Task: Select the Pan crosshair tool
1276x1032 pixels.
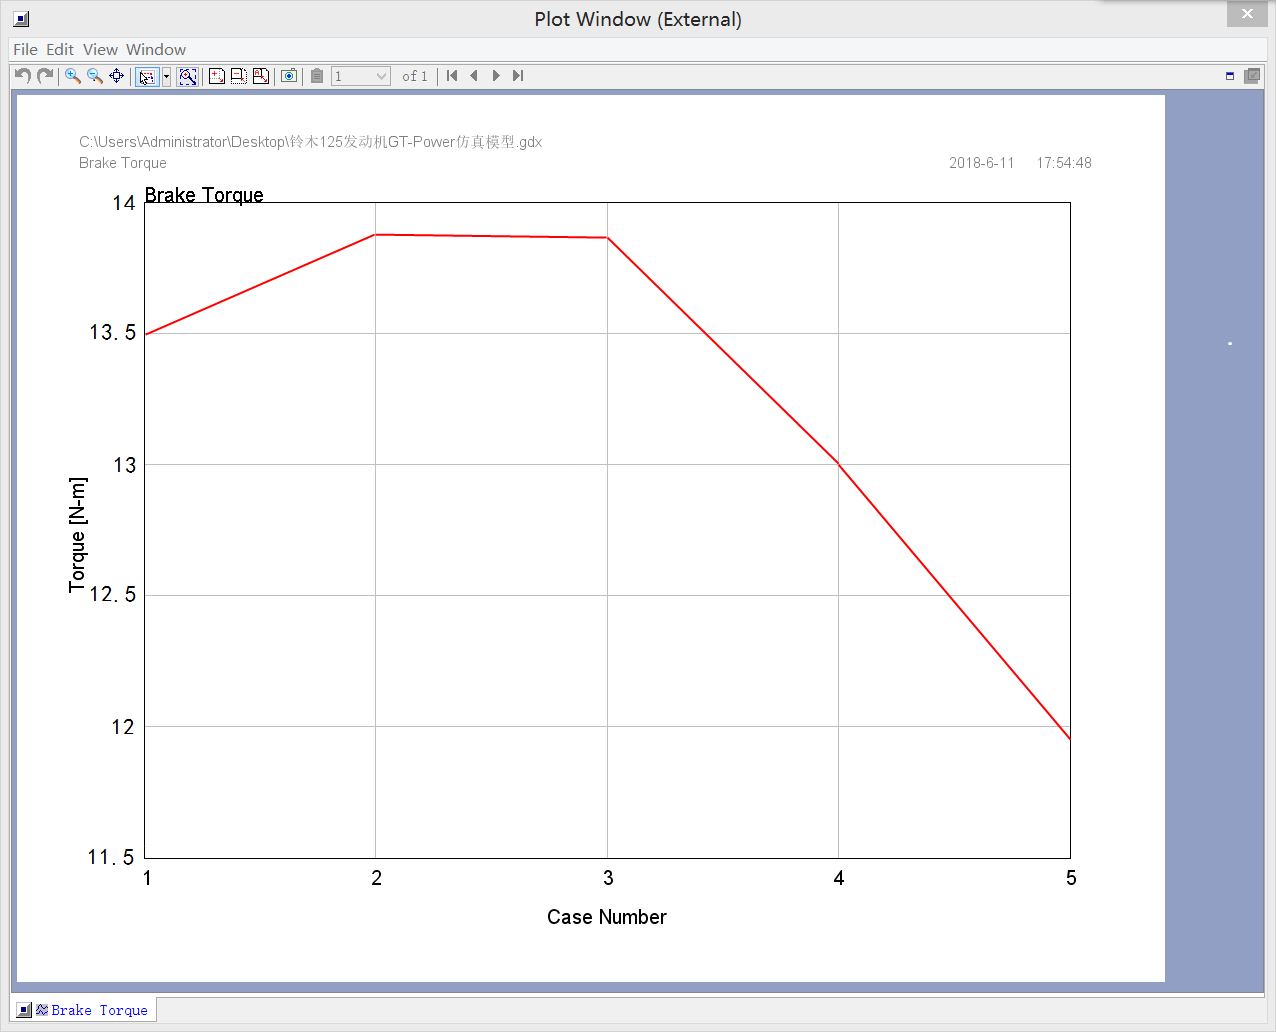Action: pyautogui.click(x=117, y=76)
